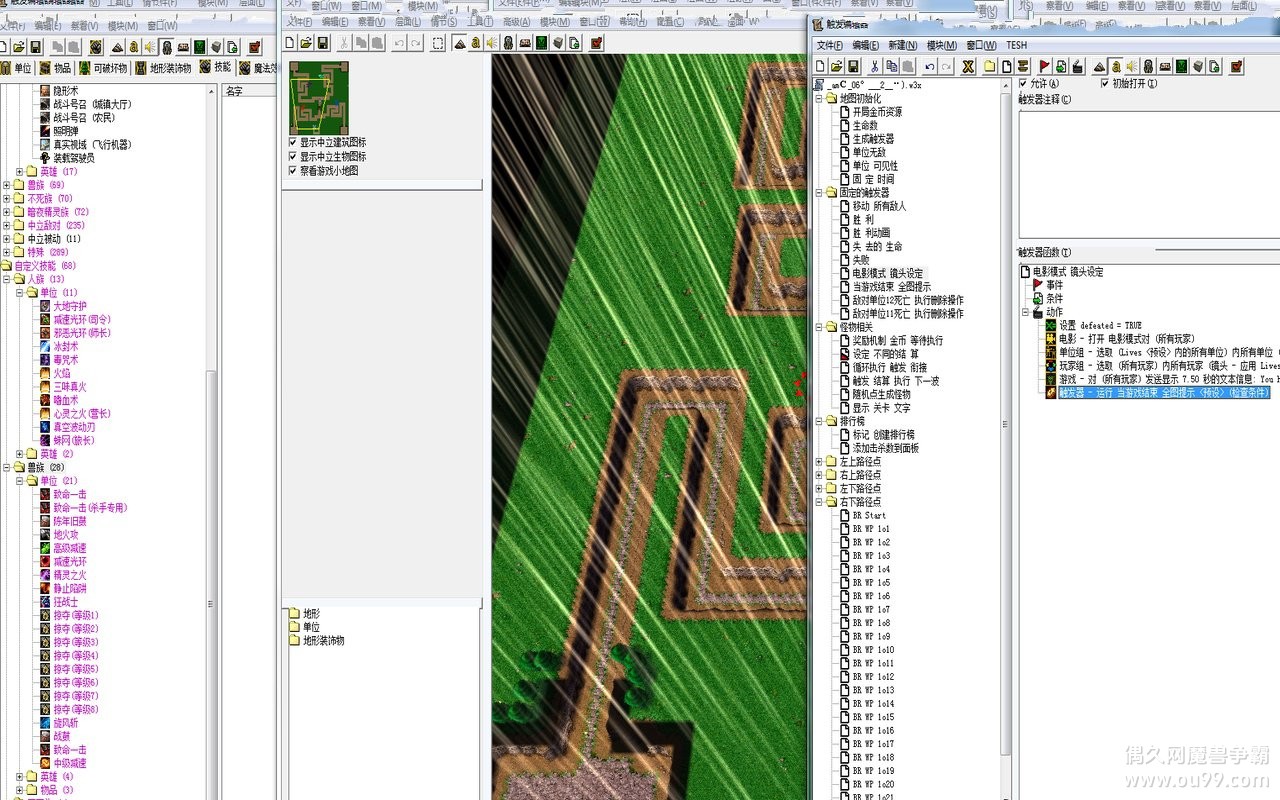Expand 兽族 (69) in Object Editor tree
Screen dimensions: 1280x800
(x=6, y=185)
